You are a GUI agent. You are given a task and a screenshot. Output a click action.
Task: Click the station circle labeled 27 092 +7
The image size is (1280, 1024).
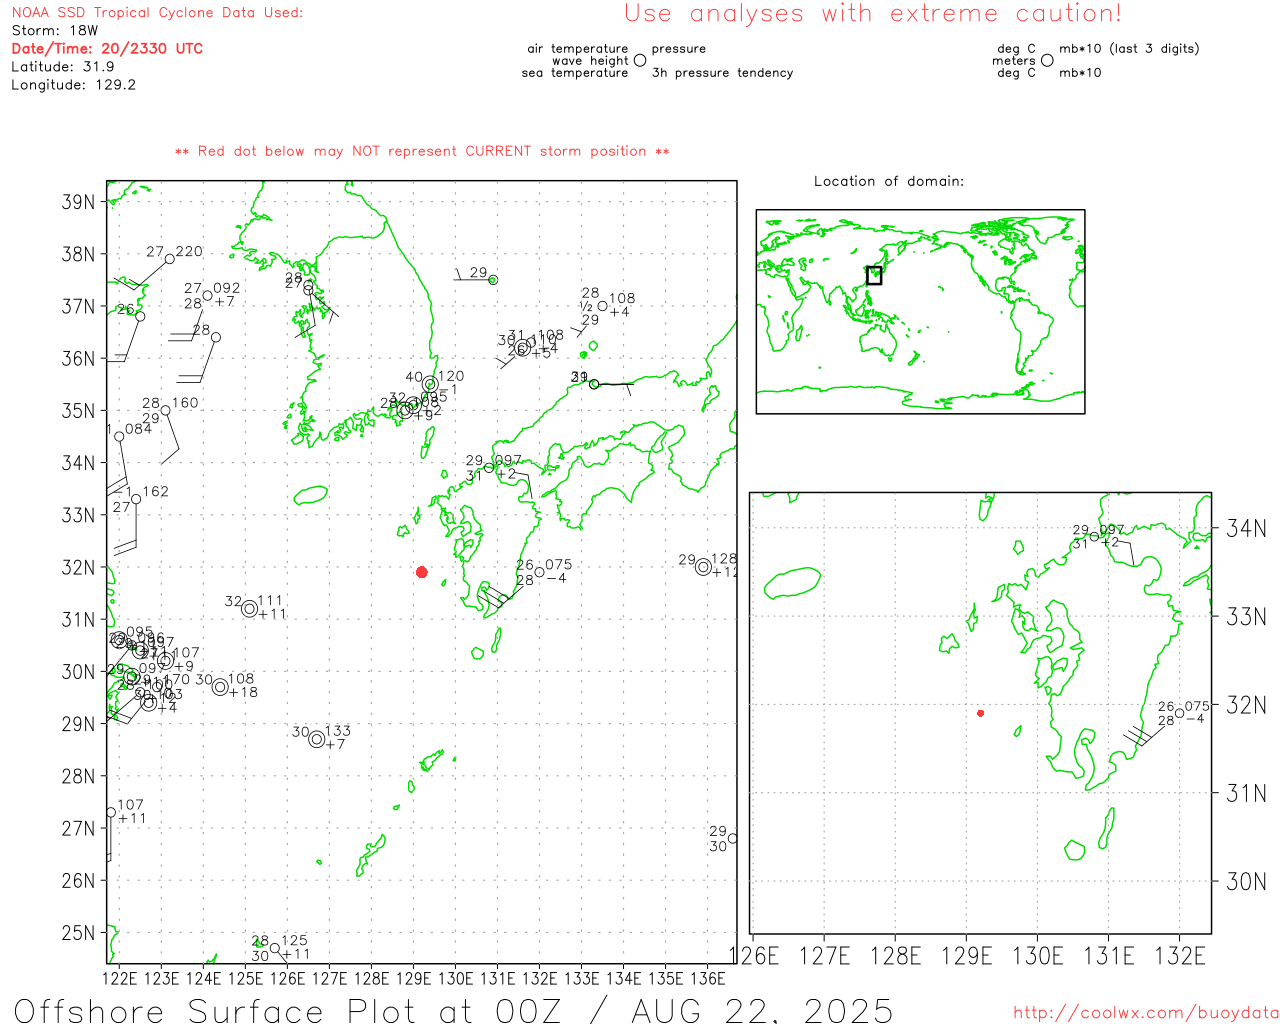[x=208, y=295]
